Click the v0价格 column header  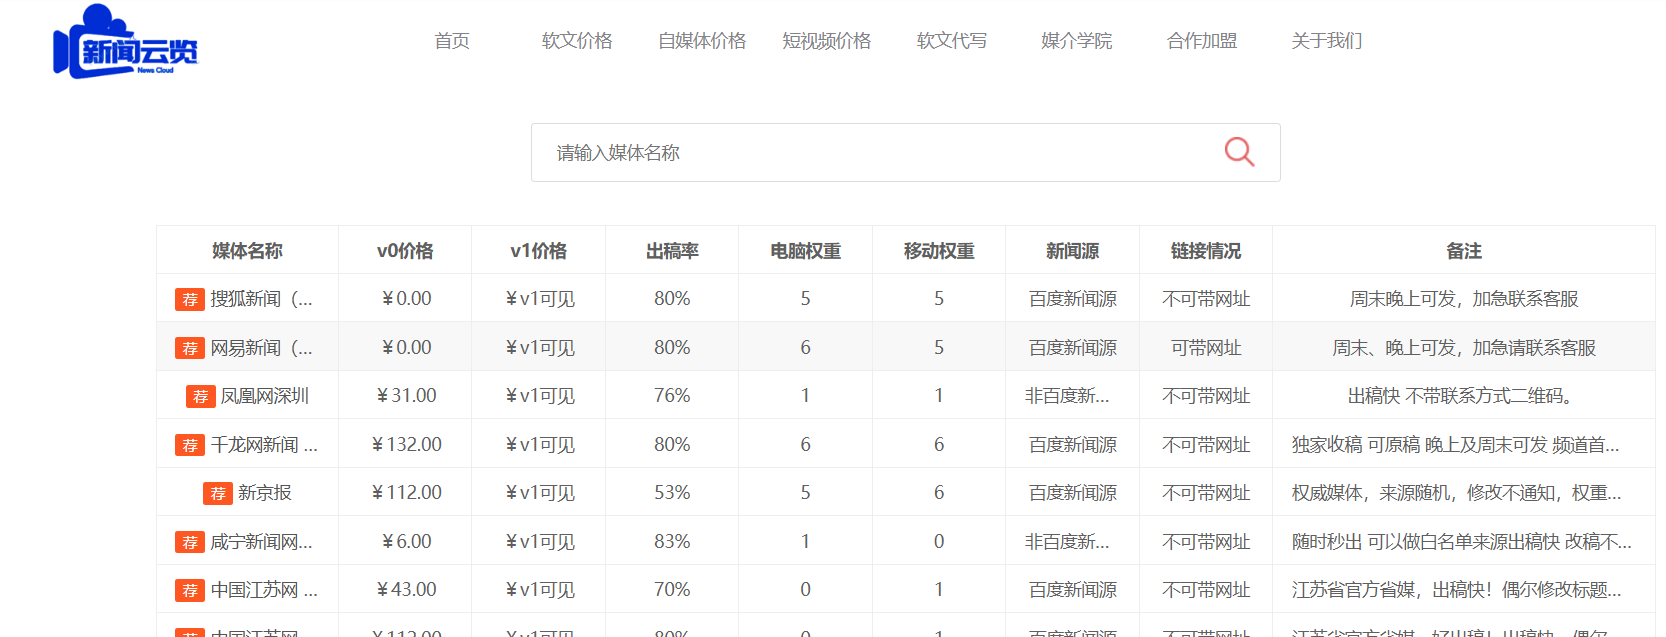pos(405,251)
